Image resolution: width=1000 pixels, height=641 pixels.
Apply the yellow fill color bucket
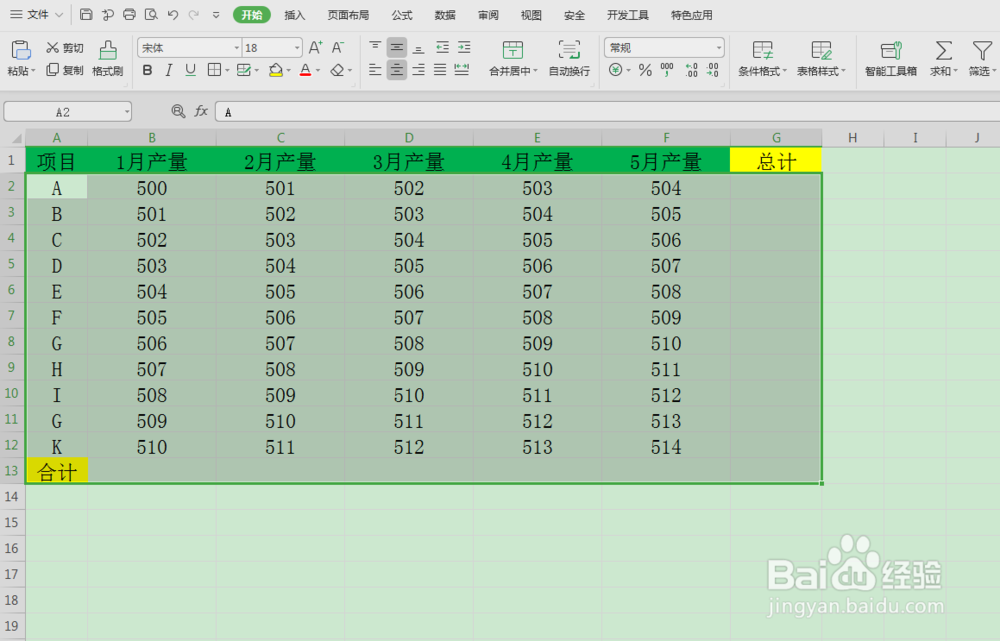(276, 70)
